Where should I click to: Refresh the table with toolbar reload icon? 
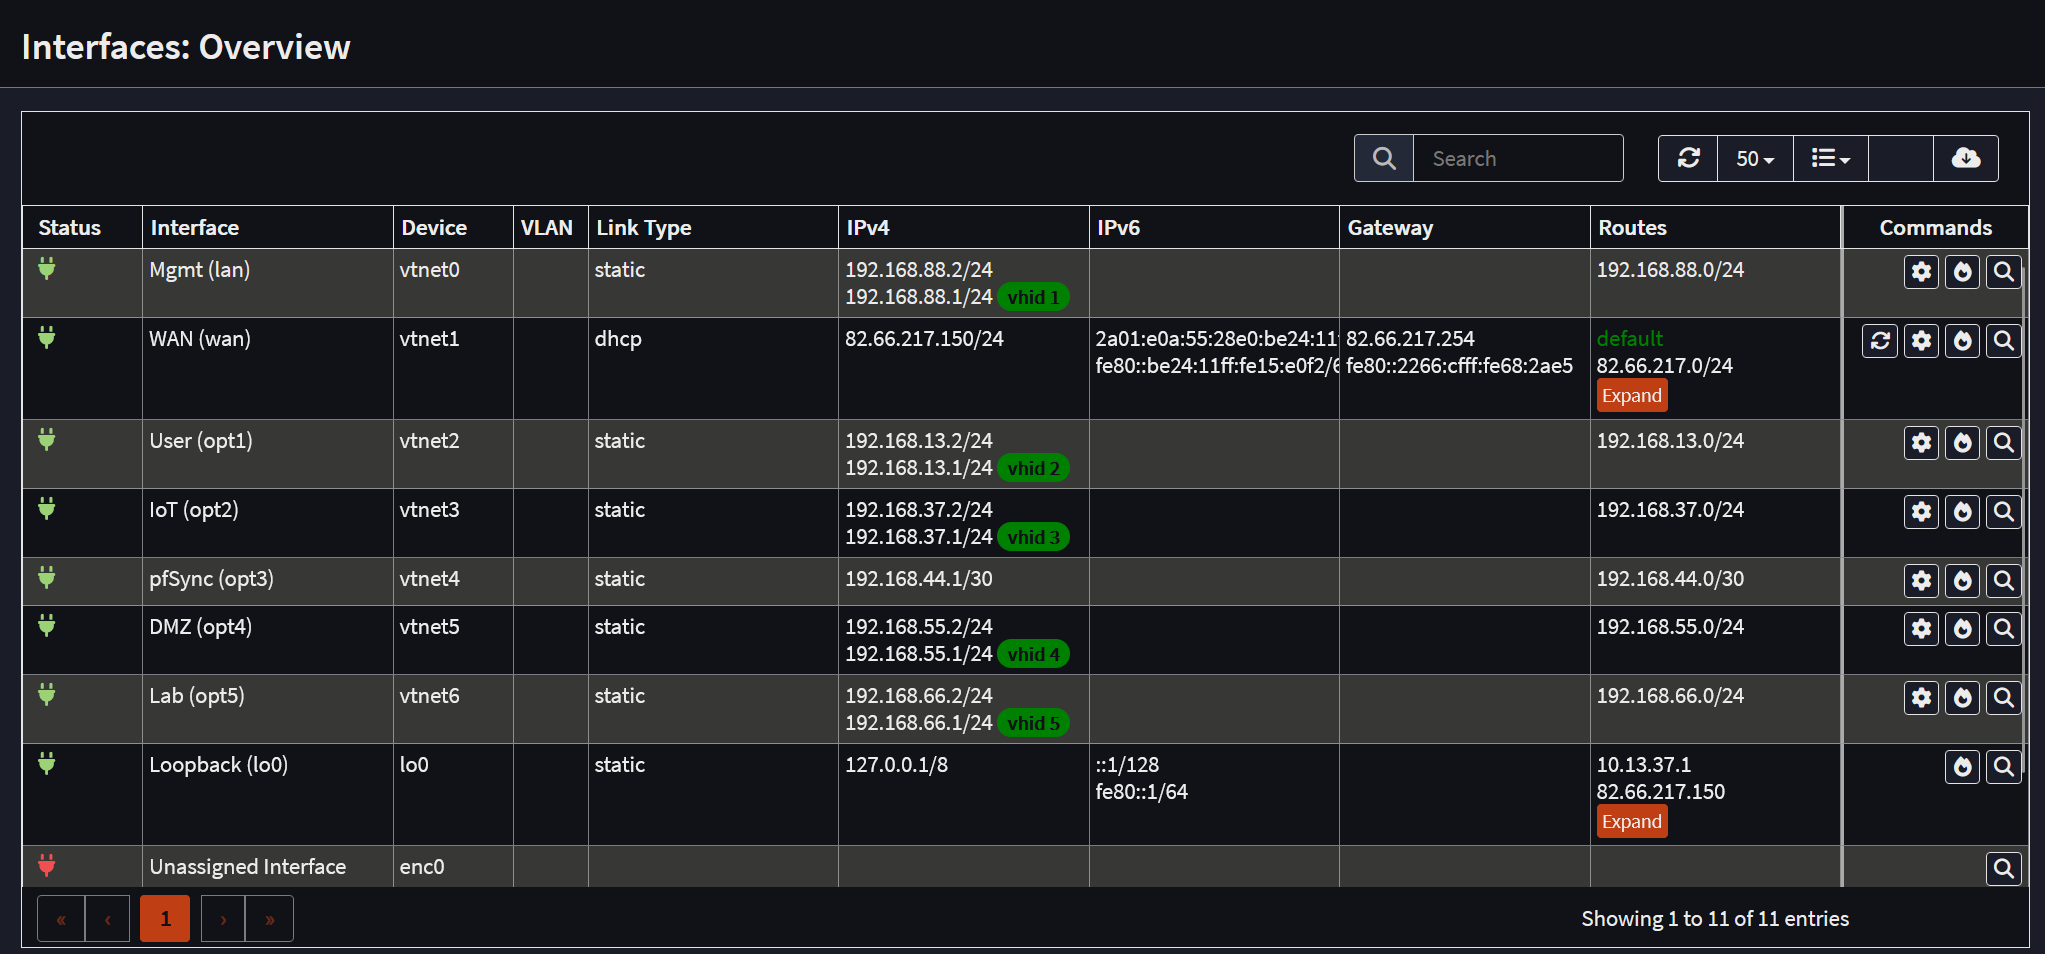click(x=1688, y=158)
